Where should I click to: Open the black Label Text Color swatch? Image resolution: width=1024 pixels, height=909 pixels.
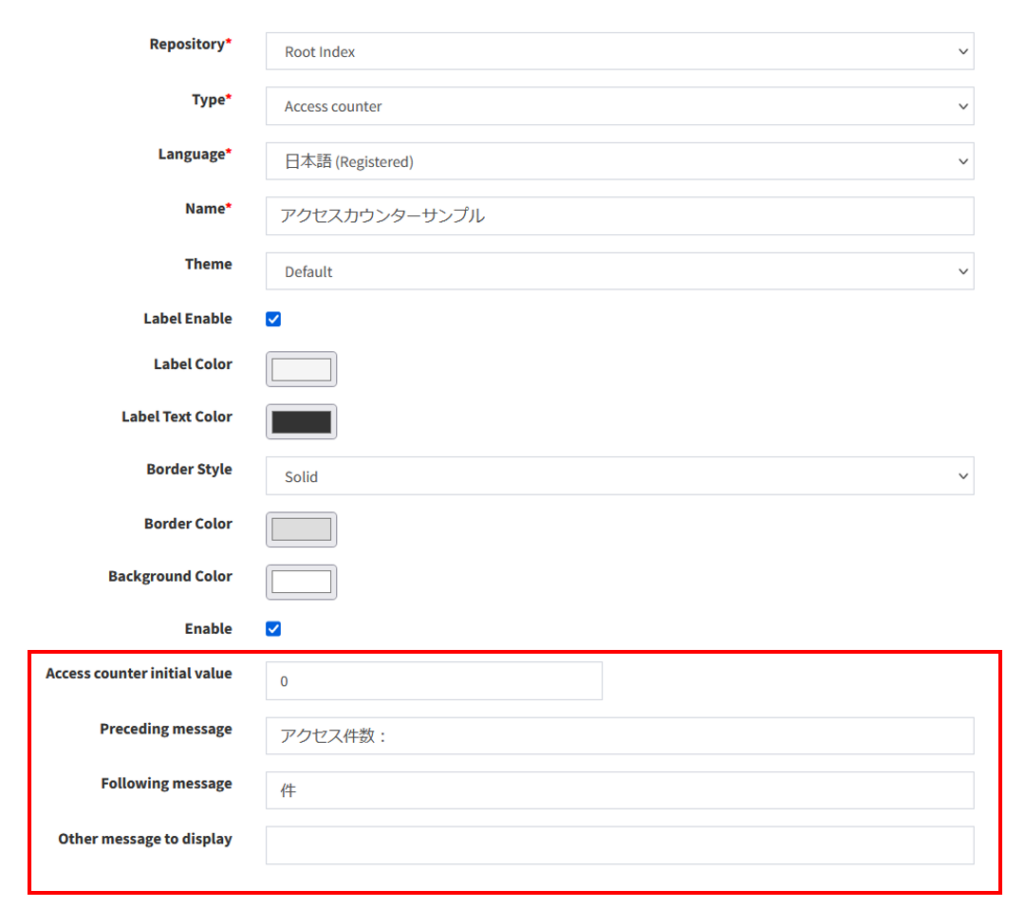tap(301, 422)
